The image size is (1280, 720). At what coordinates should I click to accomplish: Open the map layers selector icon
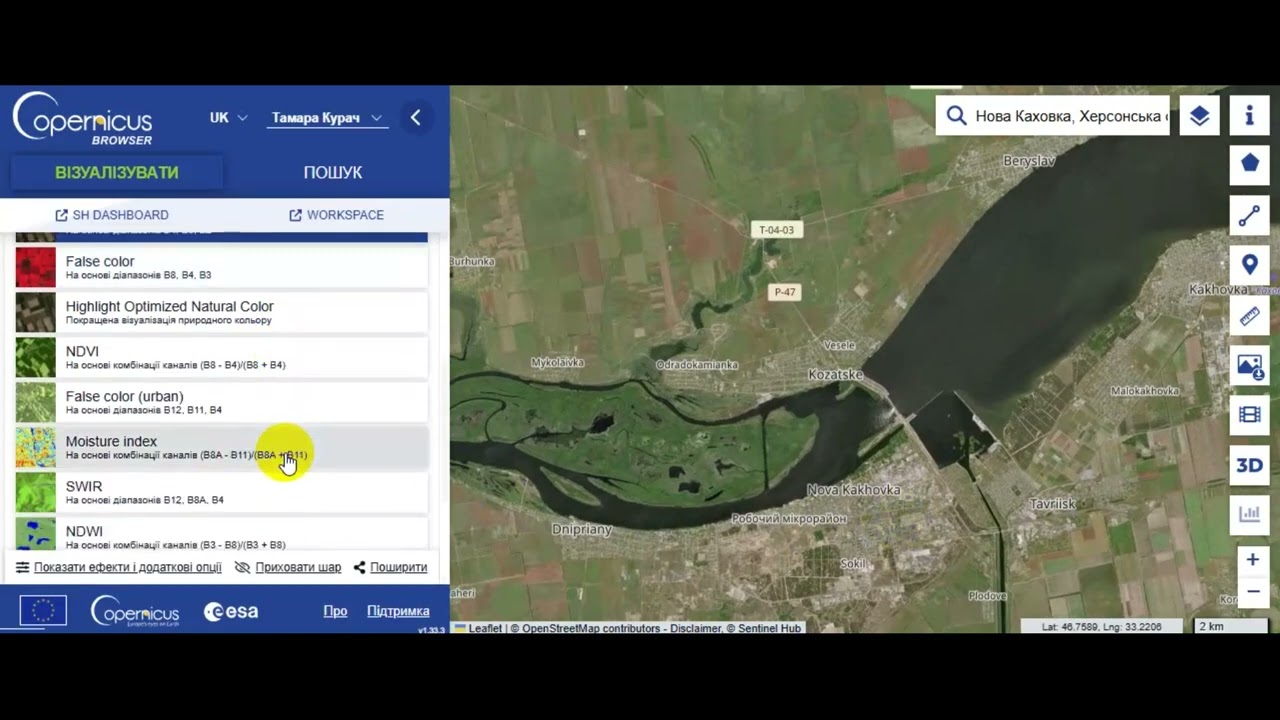coord(1199,116)
